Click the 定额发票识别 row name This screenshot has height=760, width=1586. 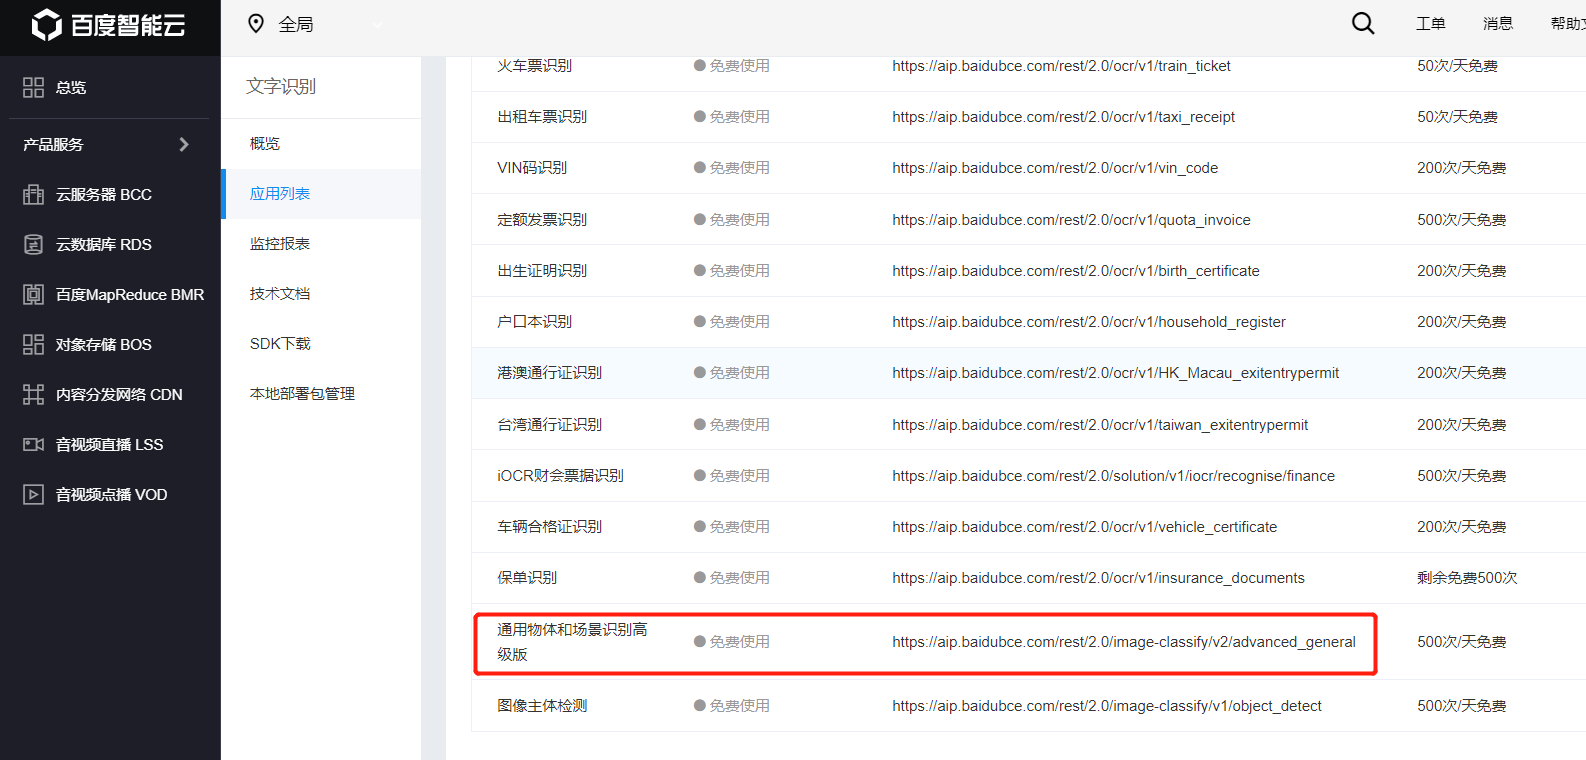[x=542, y=220]
